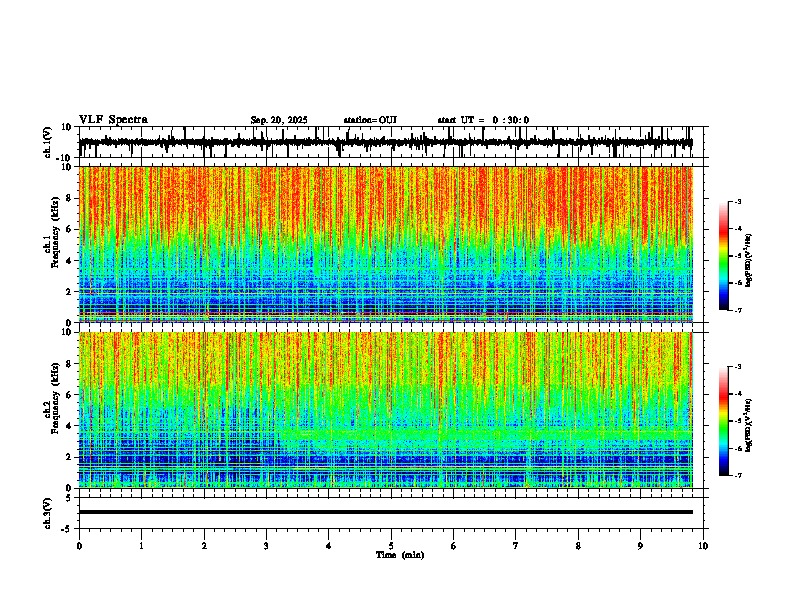The image size is (792, 612).
Task: Click the "ch.3(V)" axis label
Action: click(48, 513)
